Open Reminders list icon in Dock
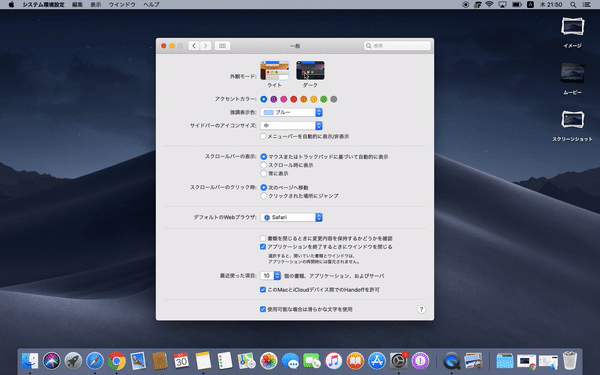600x375 pixels. coord(225,361)
